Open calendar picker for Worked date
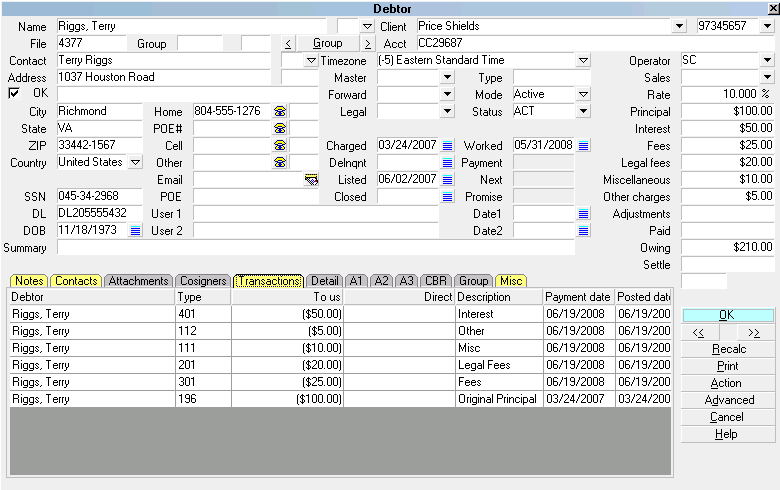The width and height of the screenshot is (780, 490). (584, 146)
